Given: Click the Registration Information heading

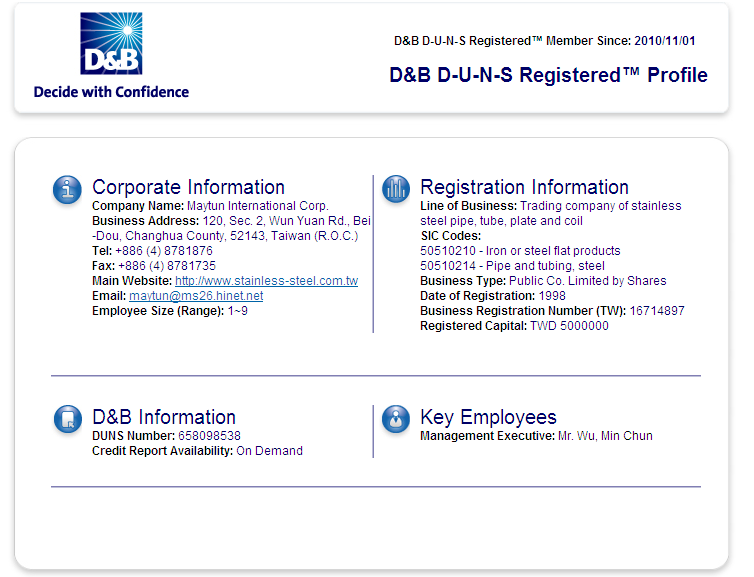Looking at the screenshot, I should 525,187.
